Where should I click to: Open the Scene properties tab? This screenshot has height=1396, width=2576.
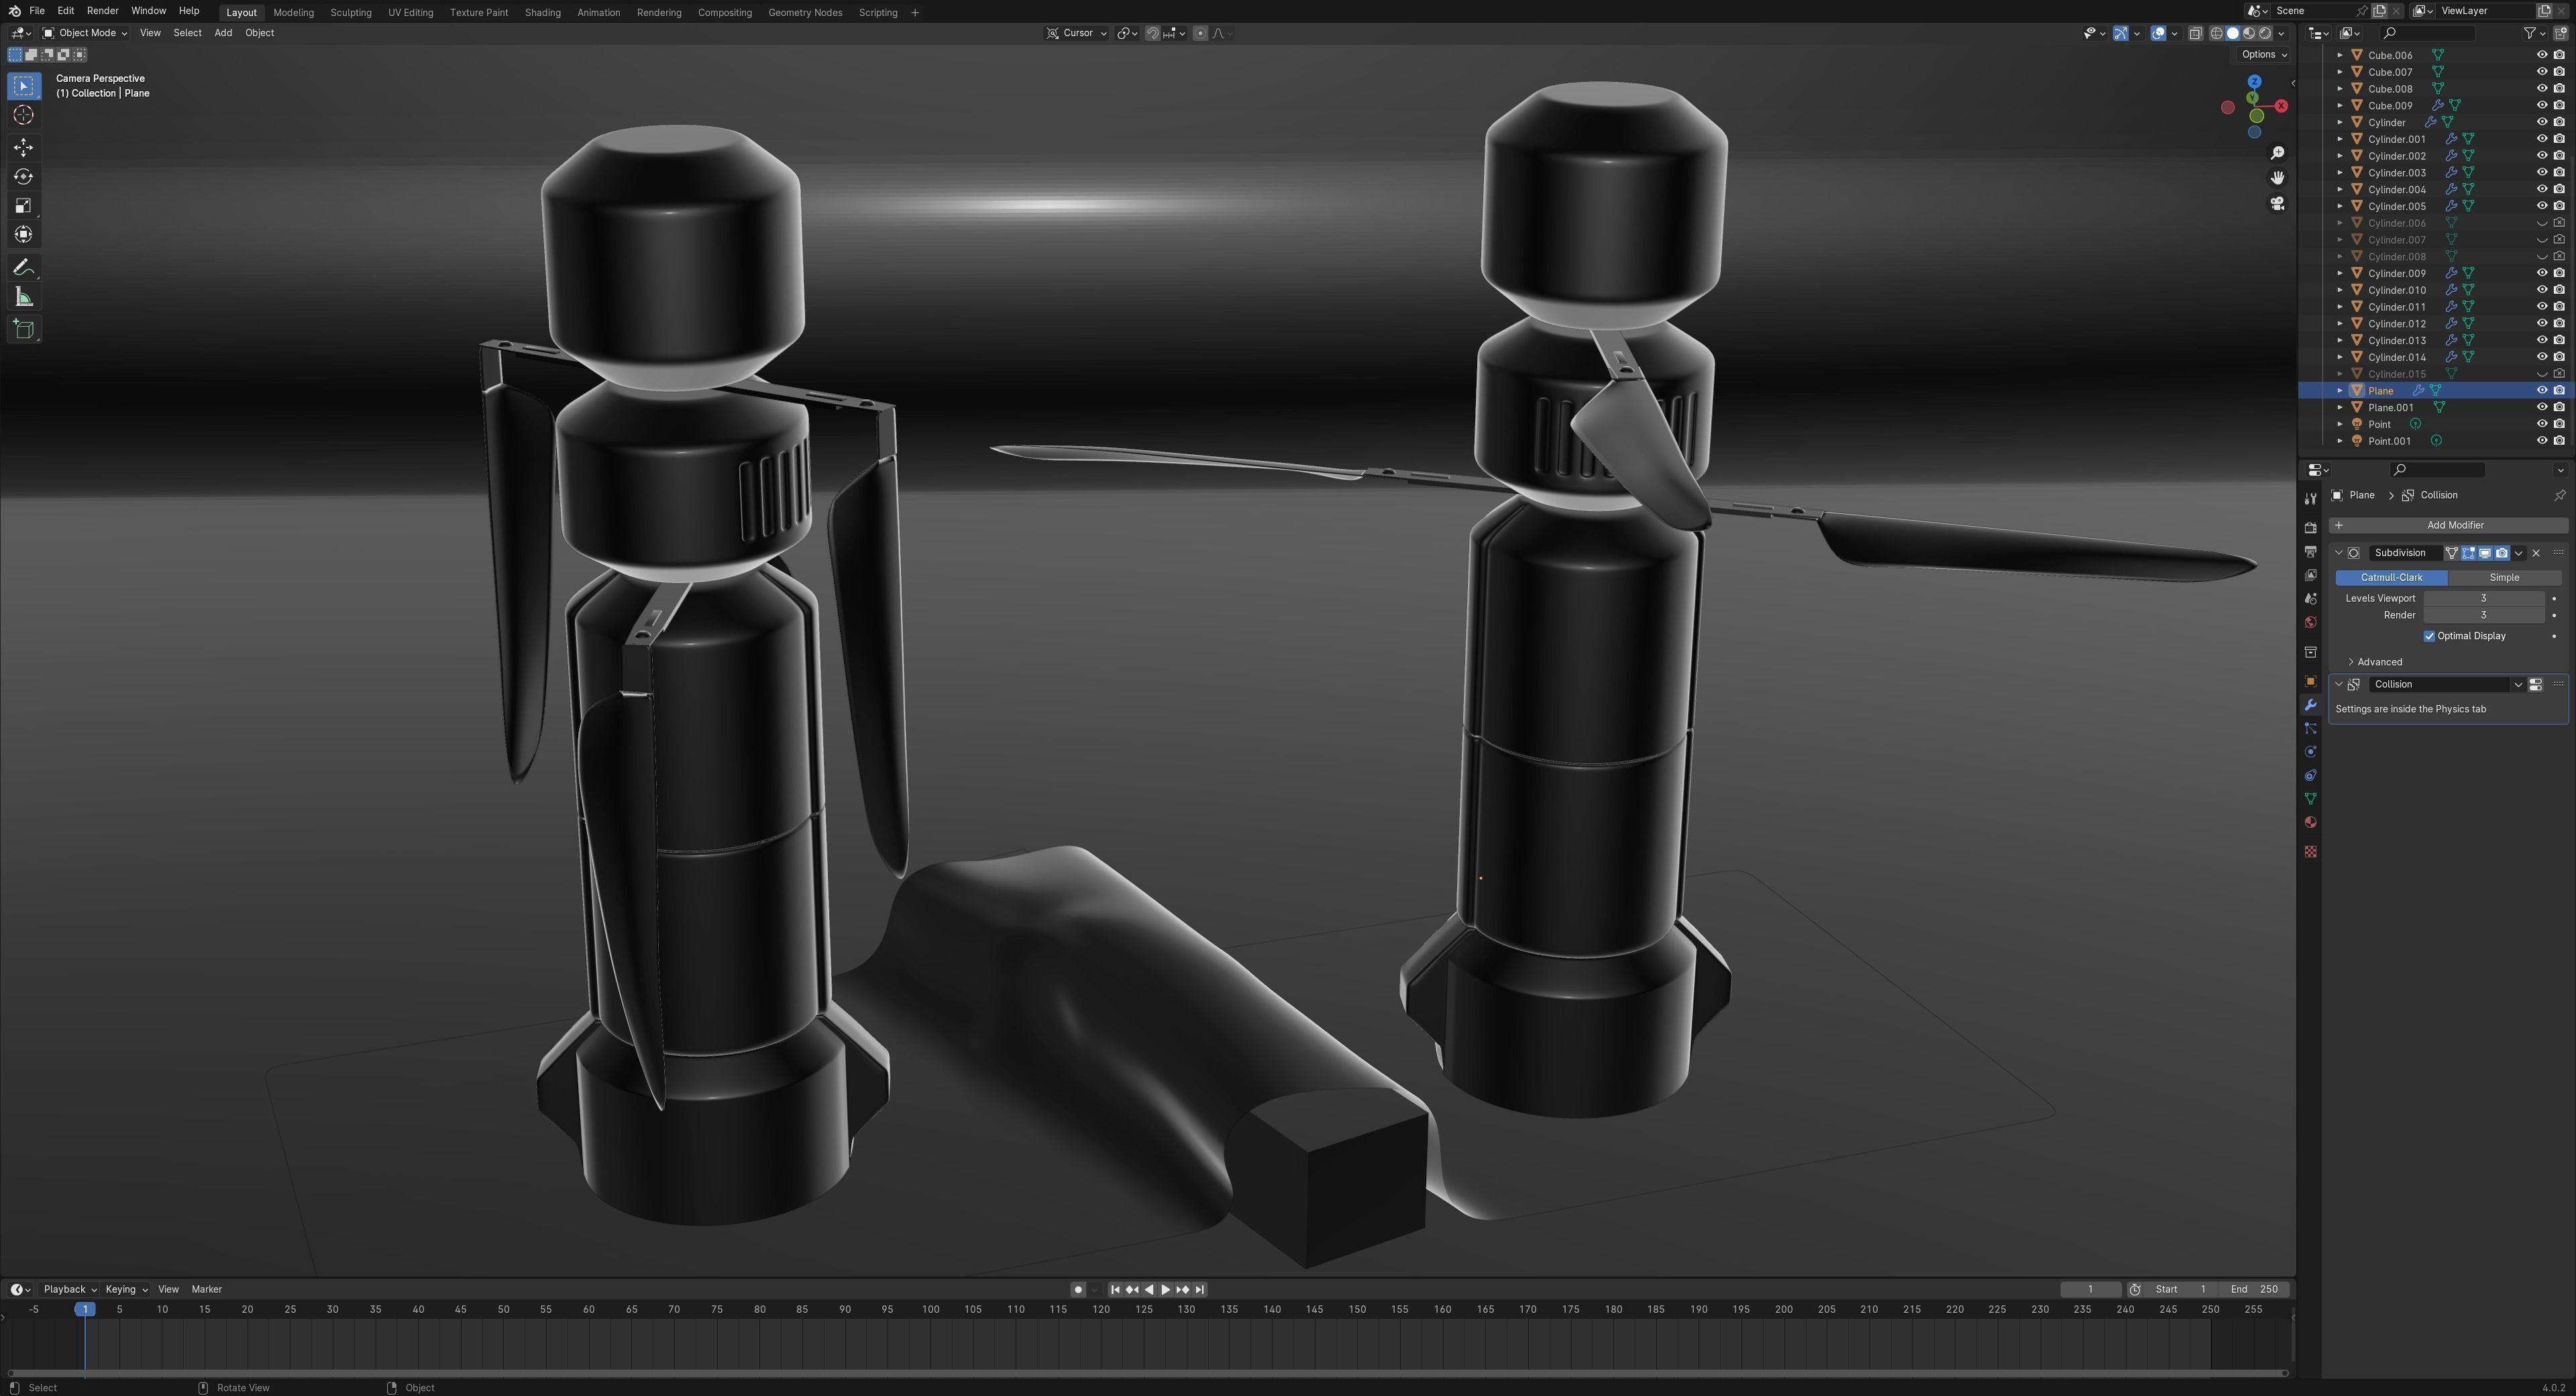2310,599
